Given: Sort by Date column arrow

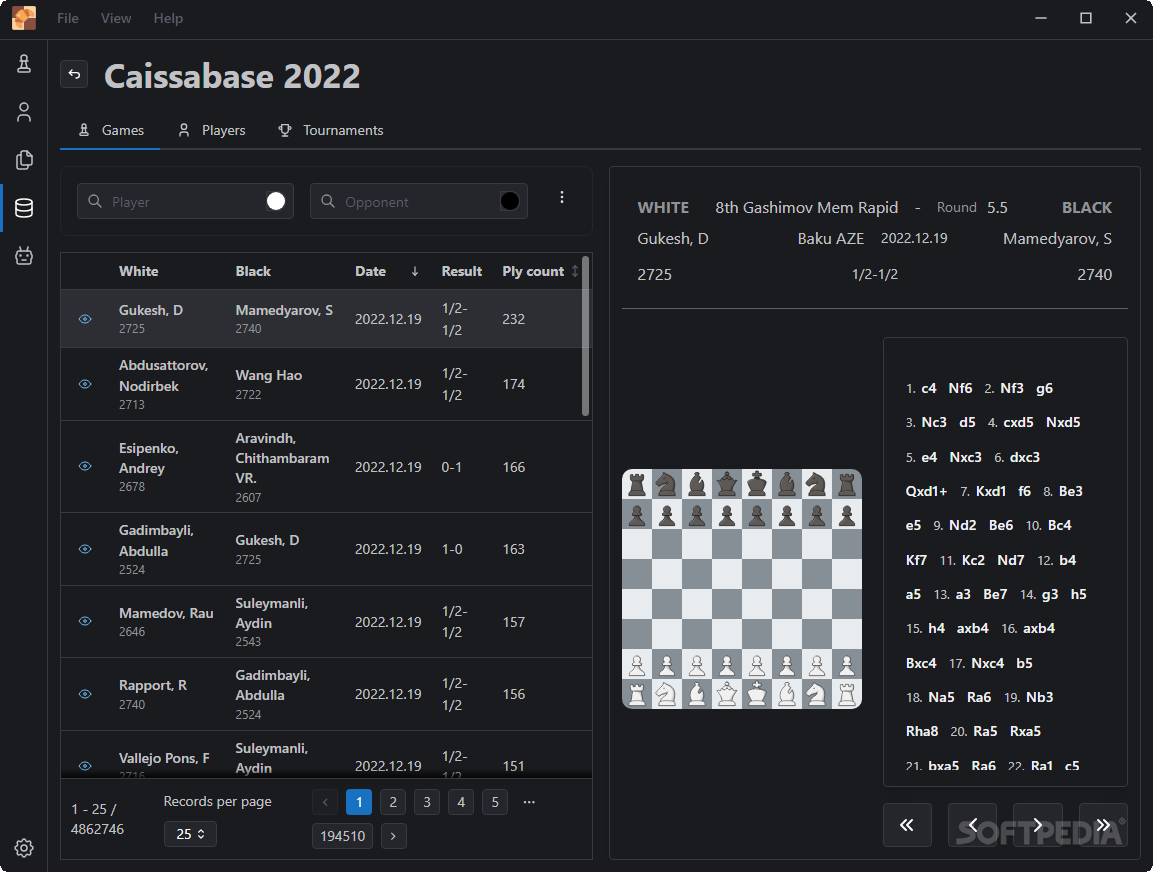Looking at the screenshot, I should (x=415, y=271).
